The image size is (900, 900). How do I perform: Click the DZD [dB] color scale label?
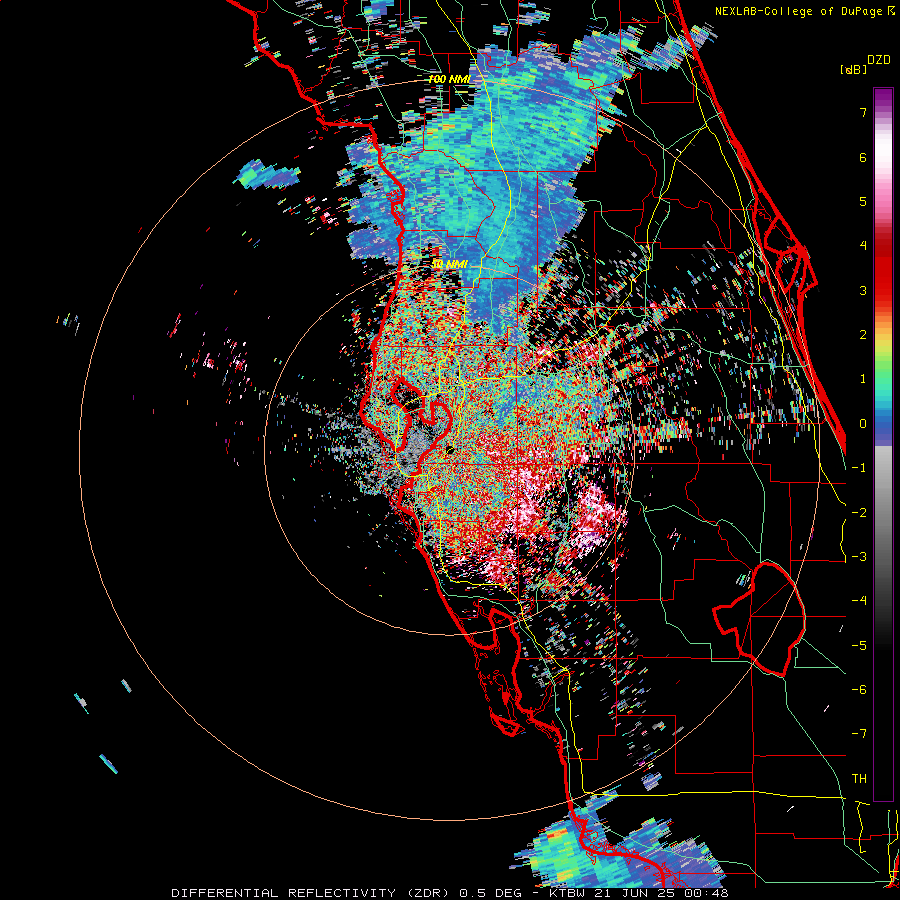(x=866, y=64)
